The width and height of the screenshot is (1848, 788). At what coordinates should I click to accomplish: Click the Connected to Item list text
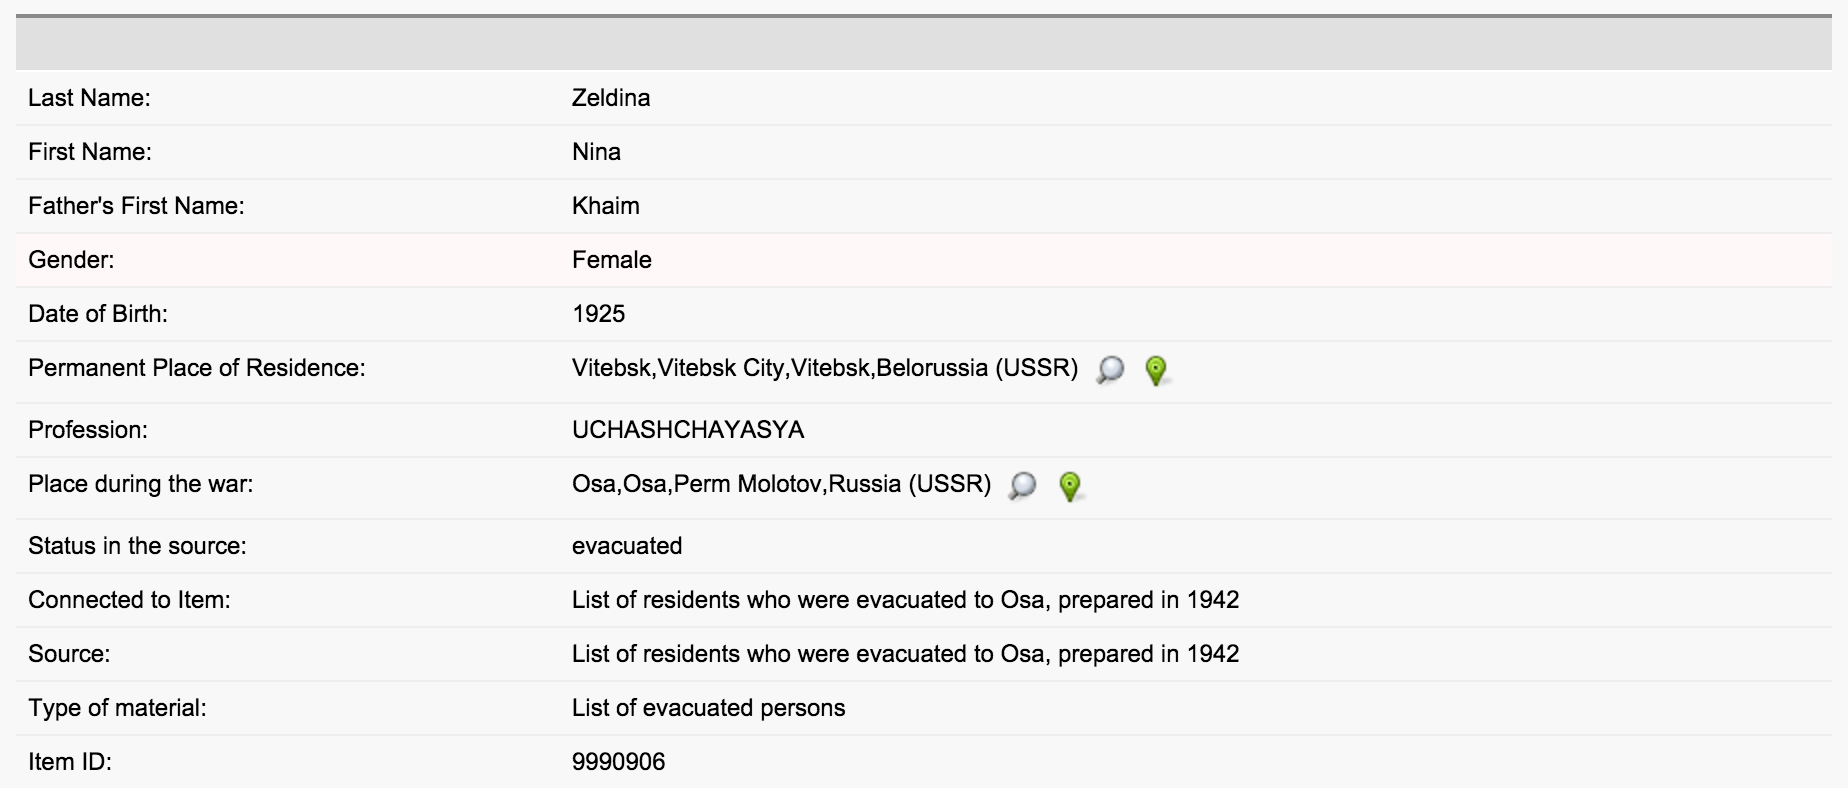[x=905, y=600]
